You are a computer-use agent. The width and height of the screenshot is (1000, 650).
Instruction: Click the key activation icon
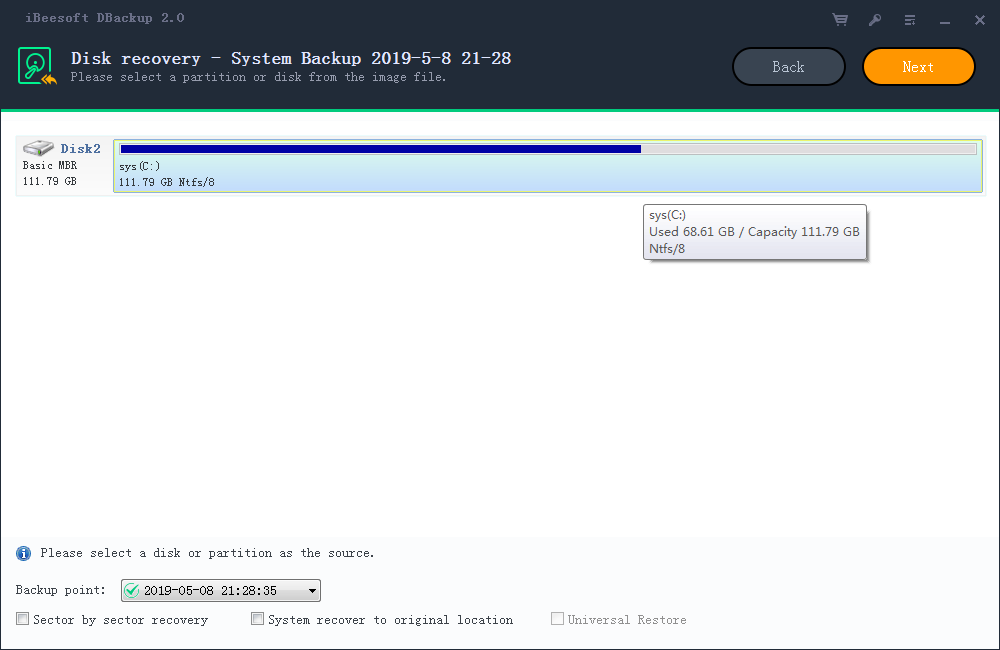(x=875, y=20)
